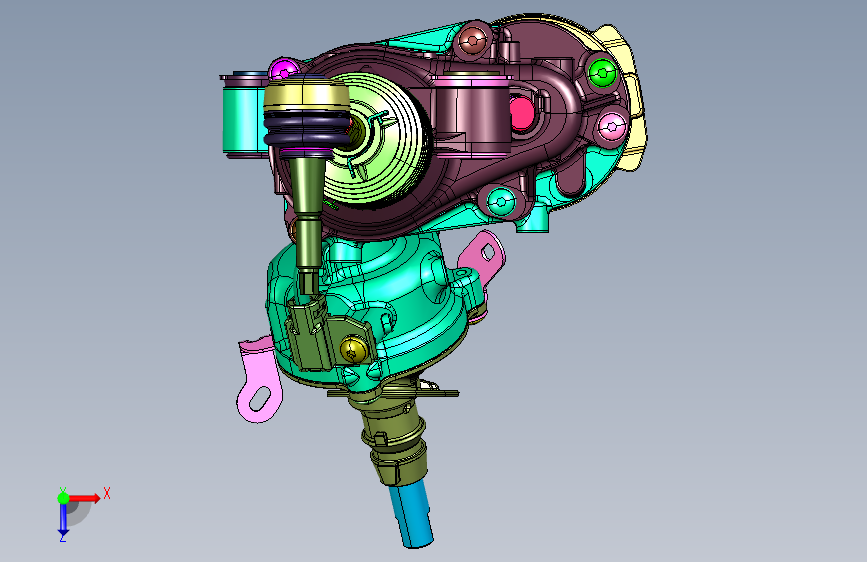This screenshot has width=867, height=562.
Task: Click the red X axis arrow of the triad
Action: [x=86, y=498]
